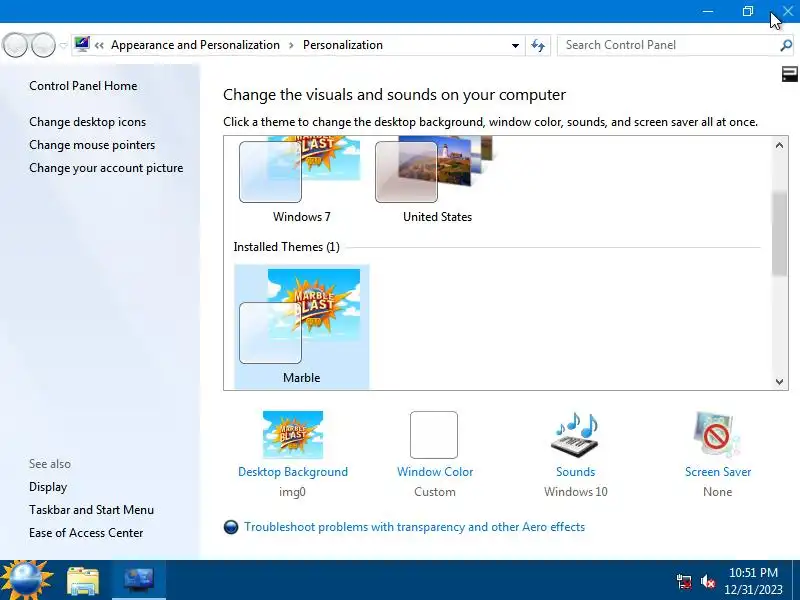The image size is (800, 600).
Task: Expand the address bar breadcrumb chevrons
Action: click(x=99, y=45)
